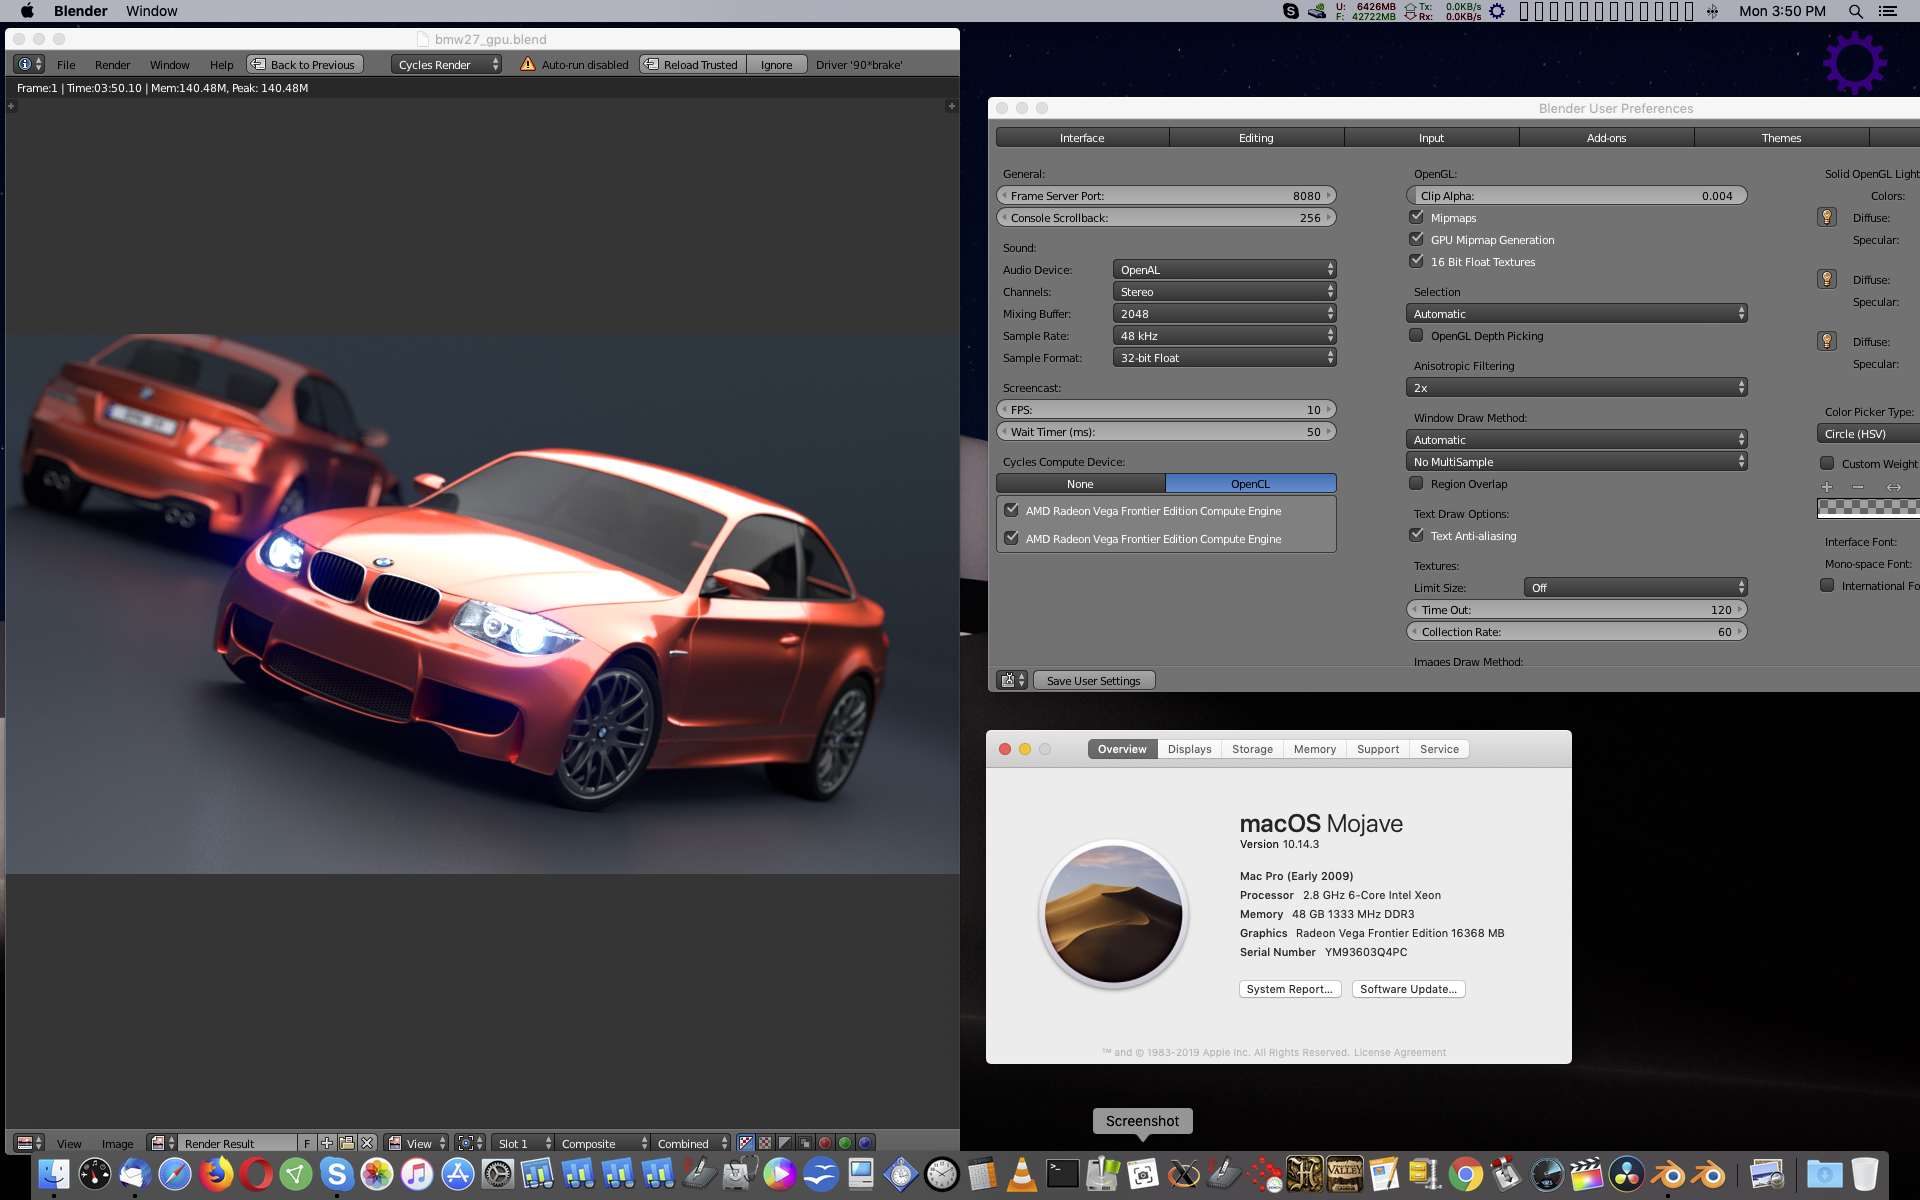Open Google Chrome from the Dock

1465,1174
